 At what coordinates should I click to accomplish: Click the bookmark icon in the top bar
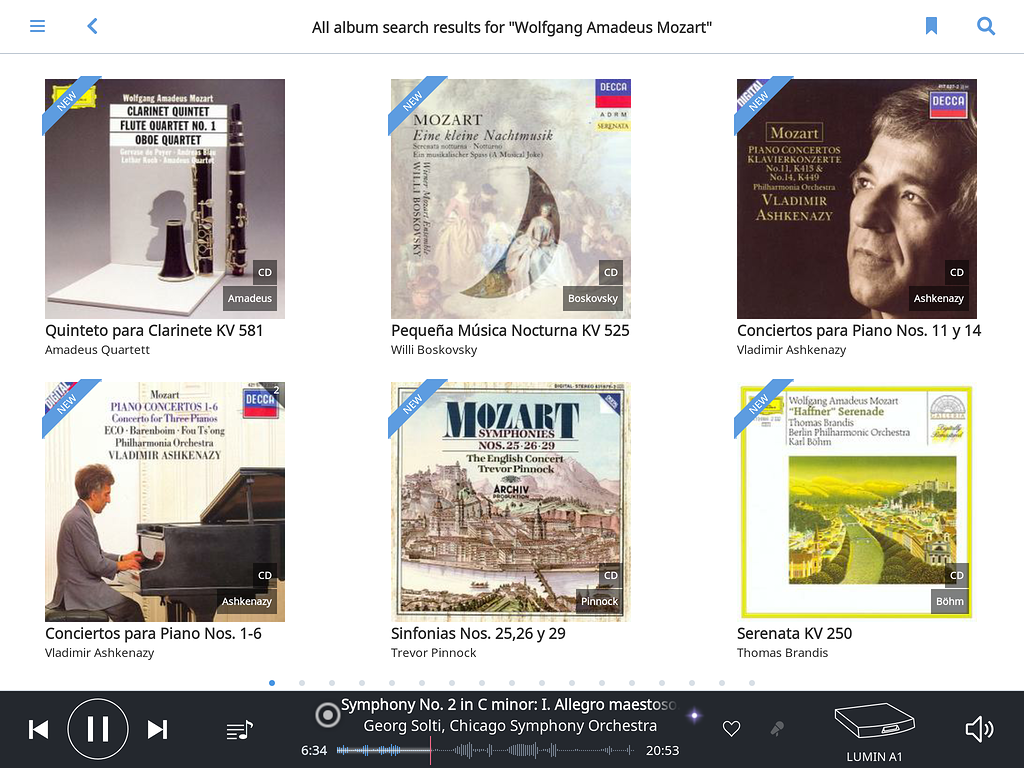pyautogui.click(x=931, y=26)
